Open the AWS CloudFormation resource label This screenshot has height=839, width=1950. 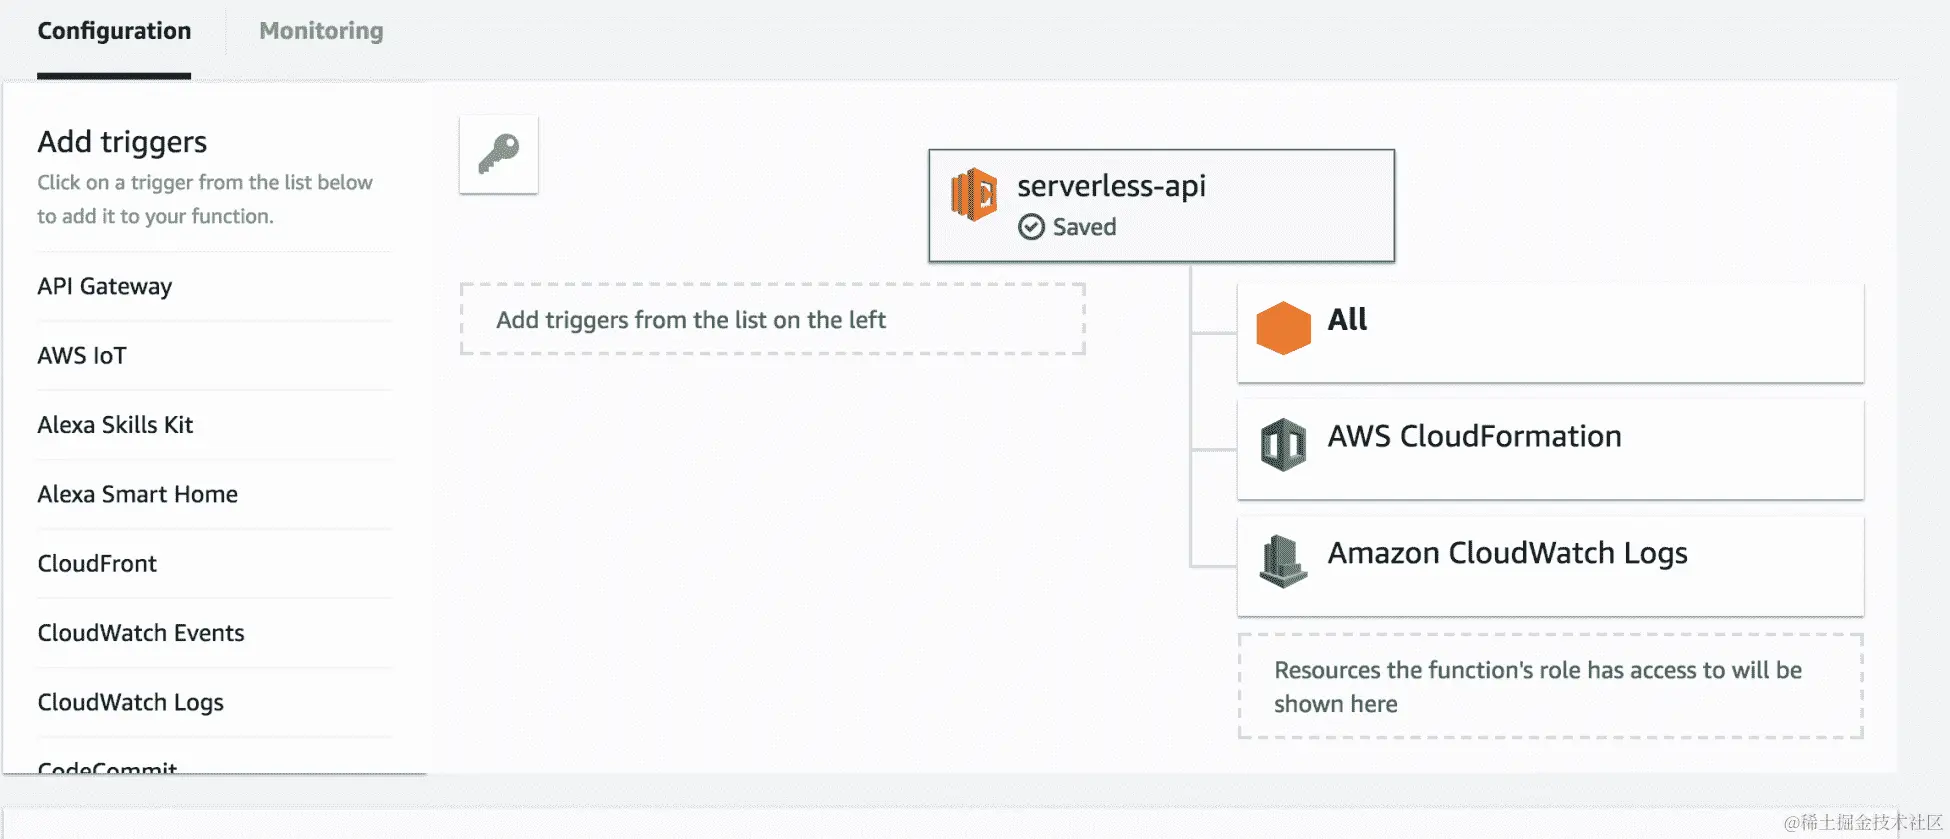click(x=1474, y=437)
